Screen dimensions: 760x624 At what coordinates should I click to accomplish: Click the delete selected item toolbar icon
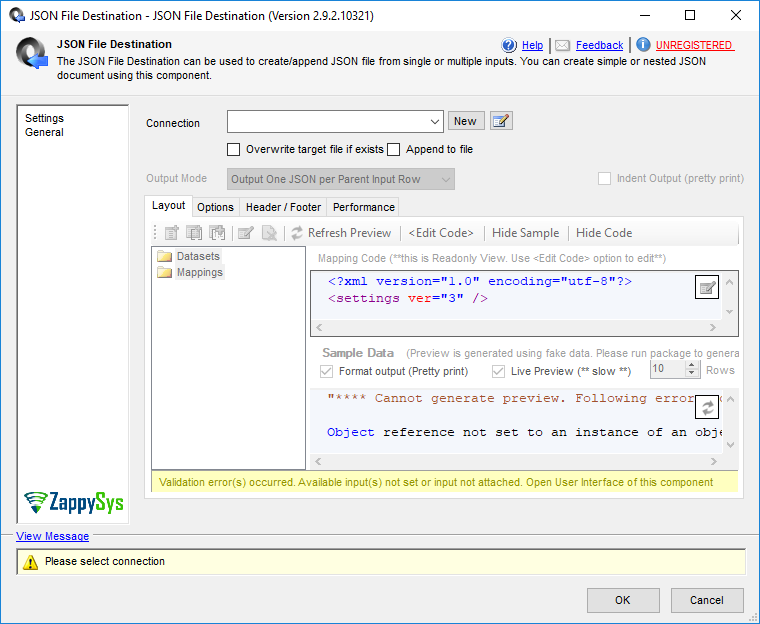[269, 233]
